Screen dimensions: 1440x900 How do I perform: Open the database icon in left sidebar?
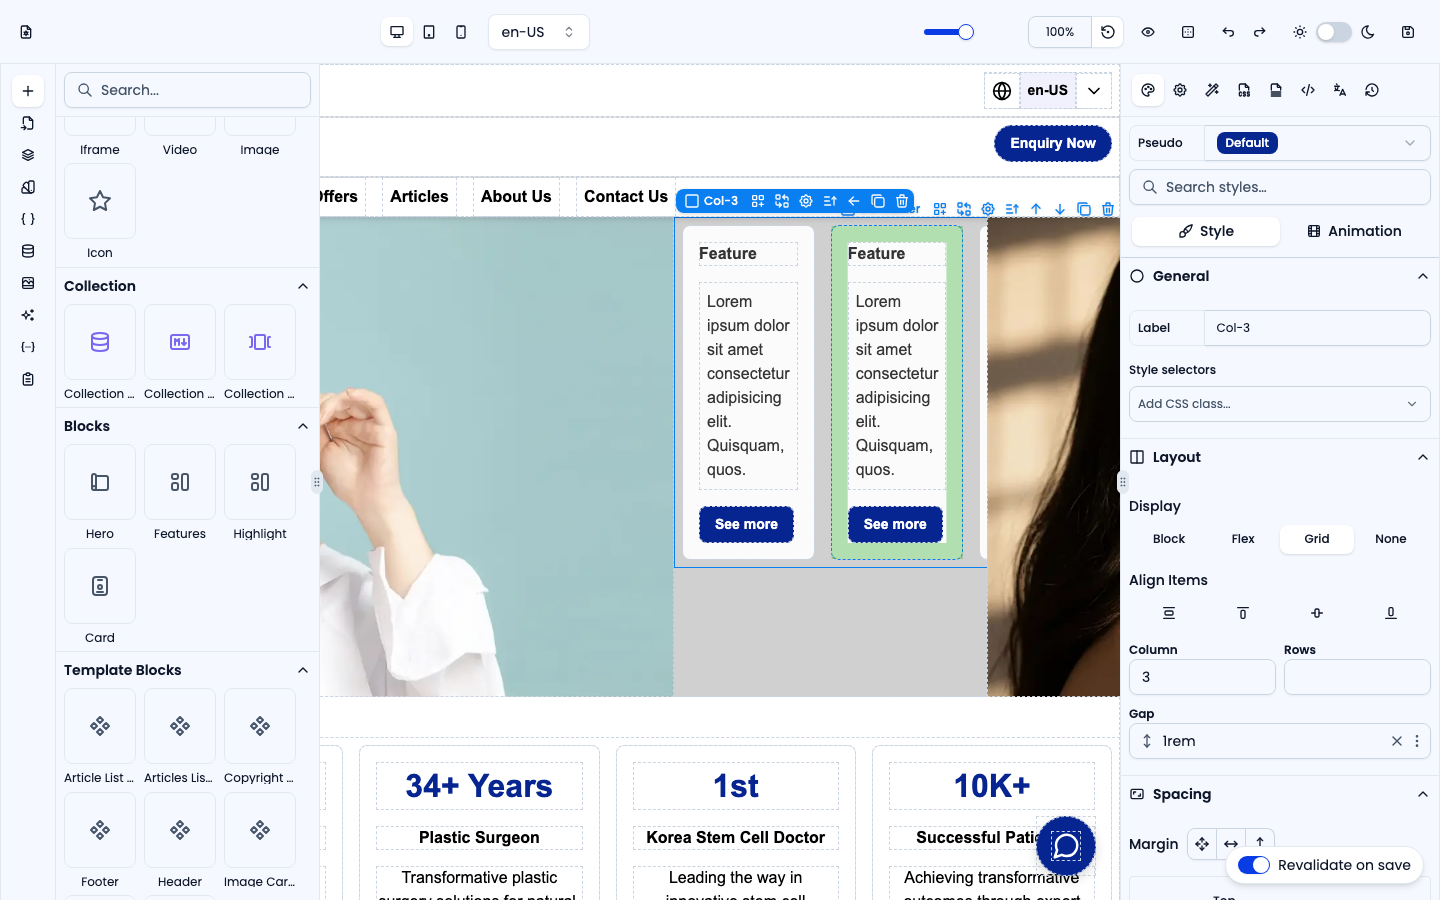28,251
